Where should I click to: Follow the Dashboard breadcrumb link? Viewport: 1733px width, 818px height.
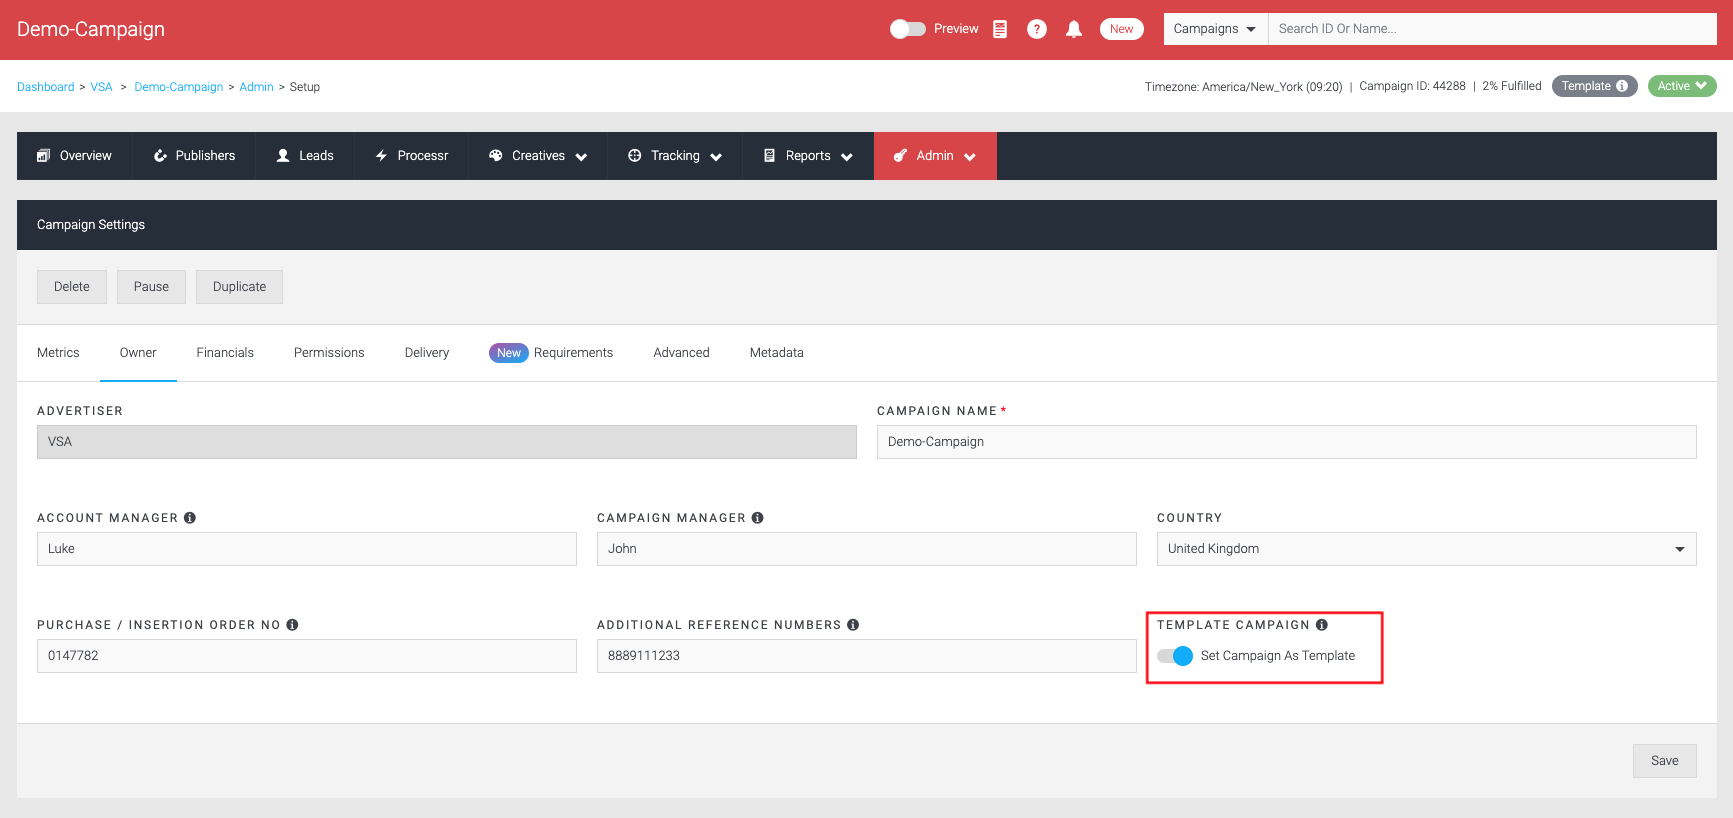coord(45,87)
